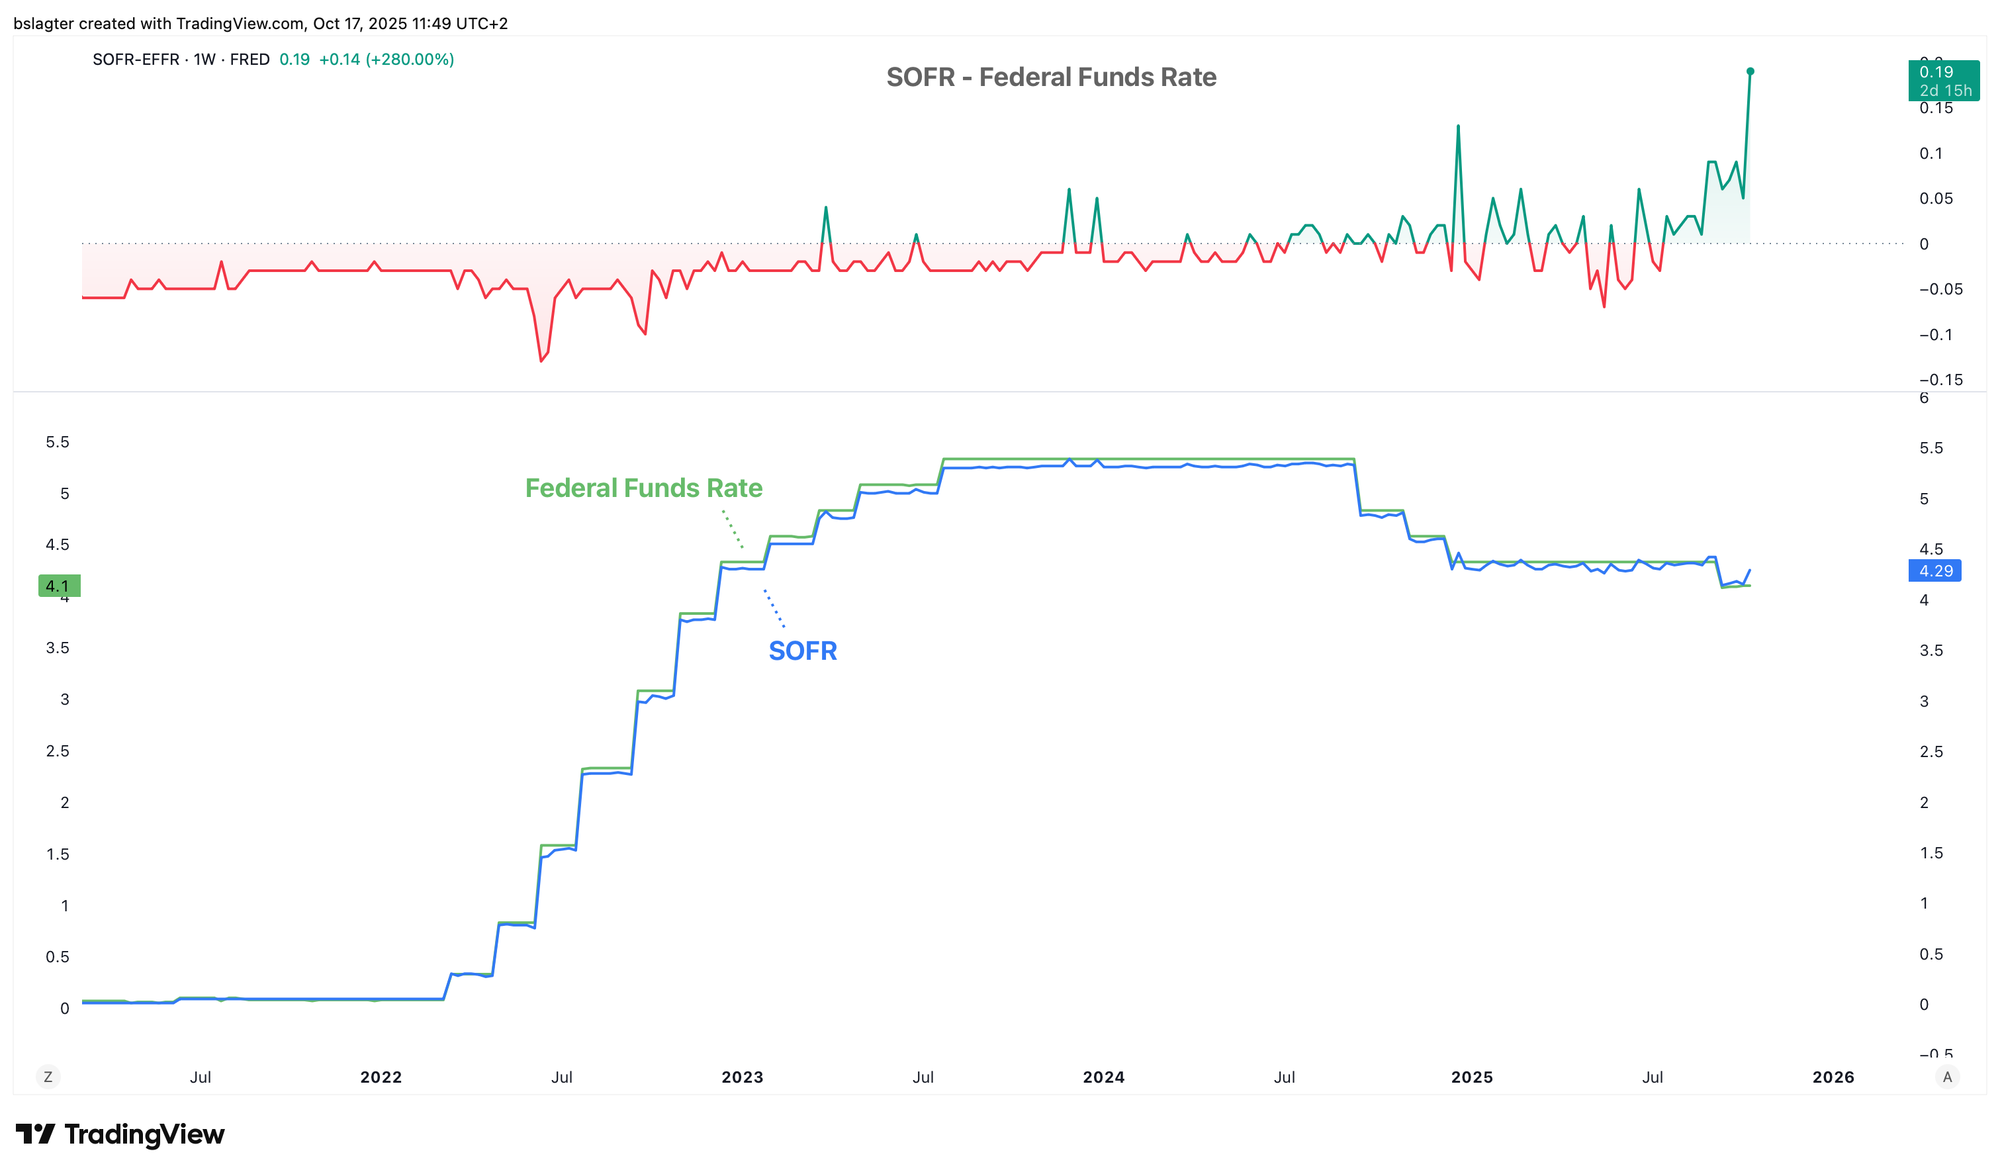Click the 2025 label on time axis
The width and height of the screenshot is (2000, 1174).
pyautogui.click(x=1472, y=1077)
